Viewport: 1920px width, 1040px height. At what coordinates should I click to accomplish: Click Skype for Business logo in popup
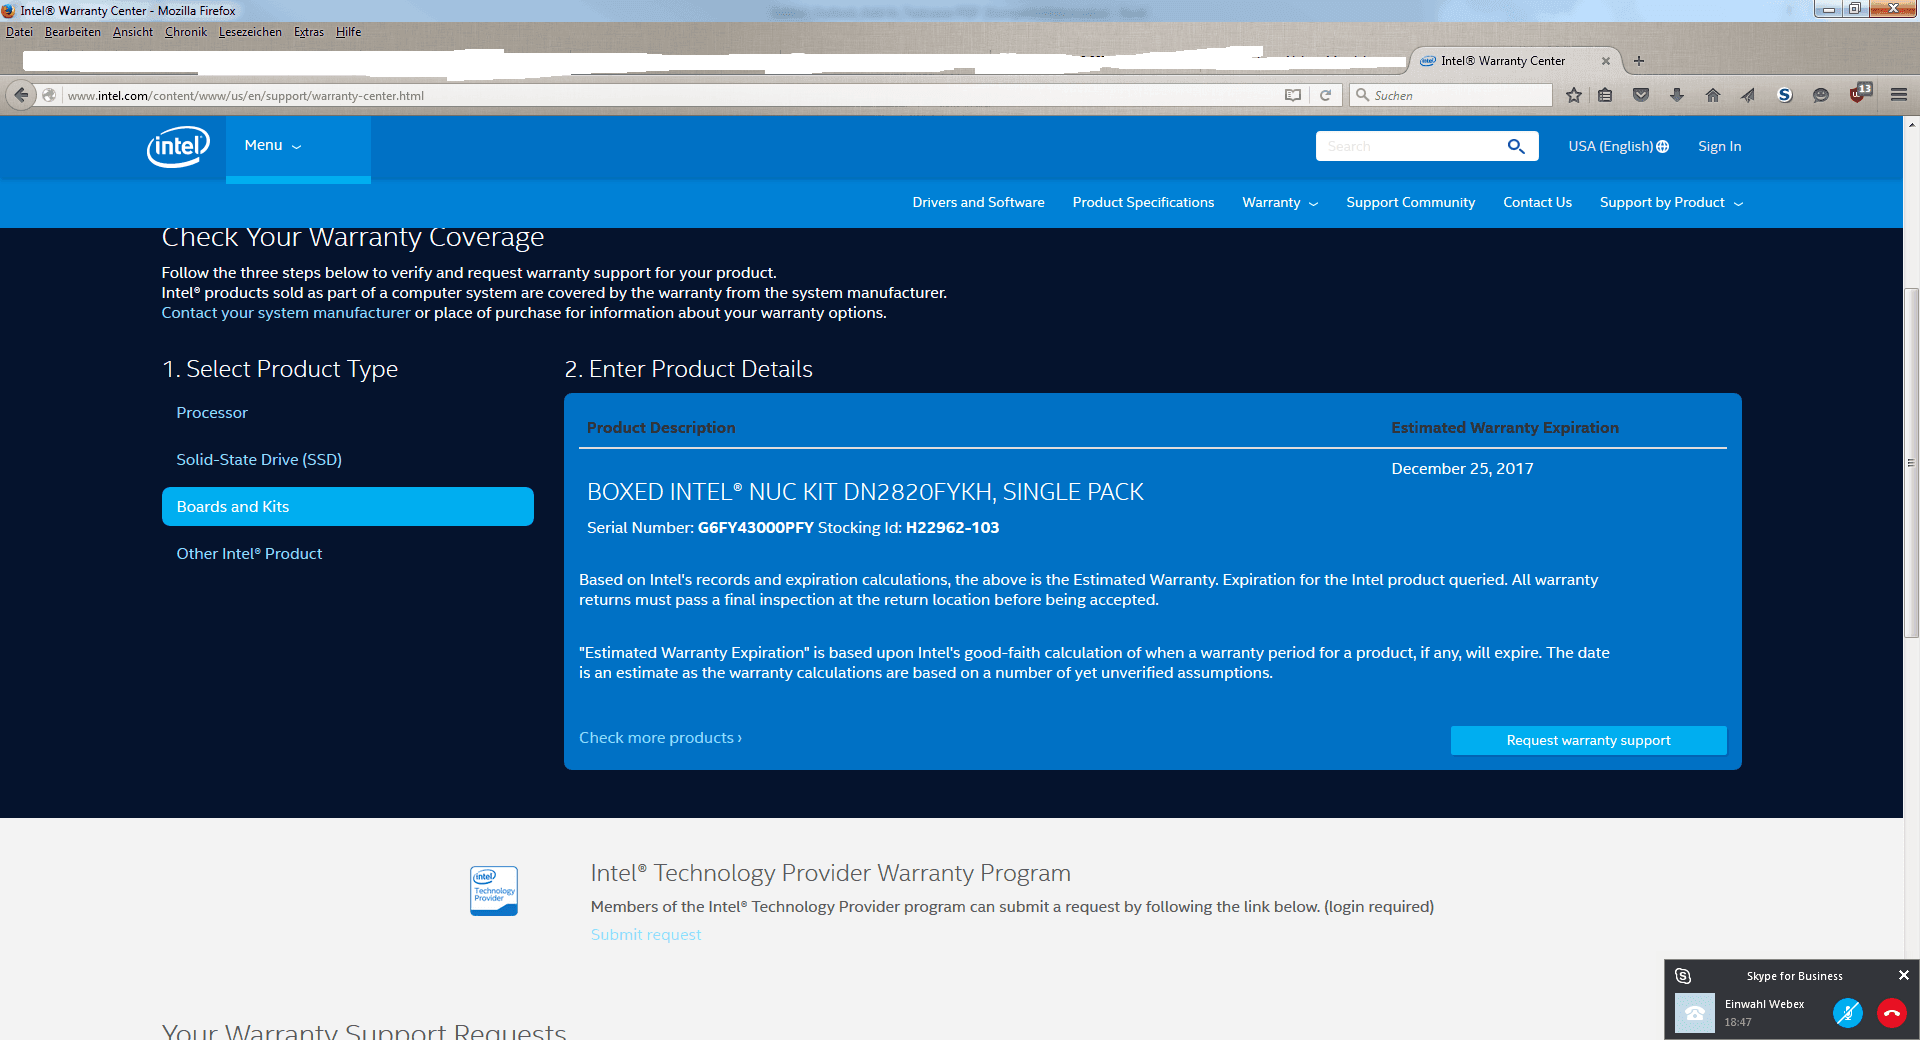(x=1683, y=976)
